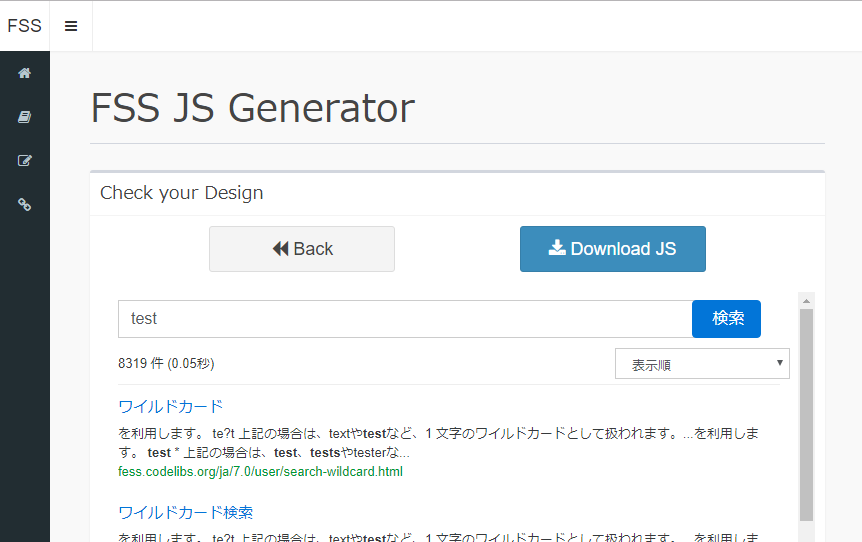This screenshot has width=862, height=542.
Task: Open the ワイルドカード検索 result link
Action: pos(185,512)
